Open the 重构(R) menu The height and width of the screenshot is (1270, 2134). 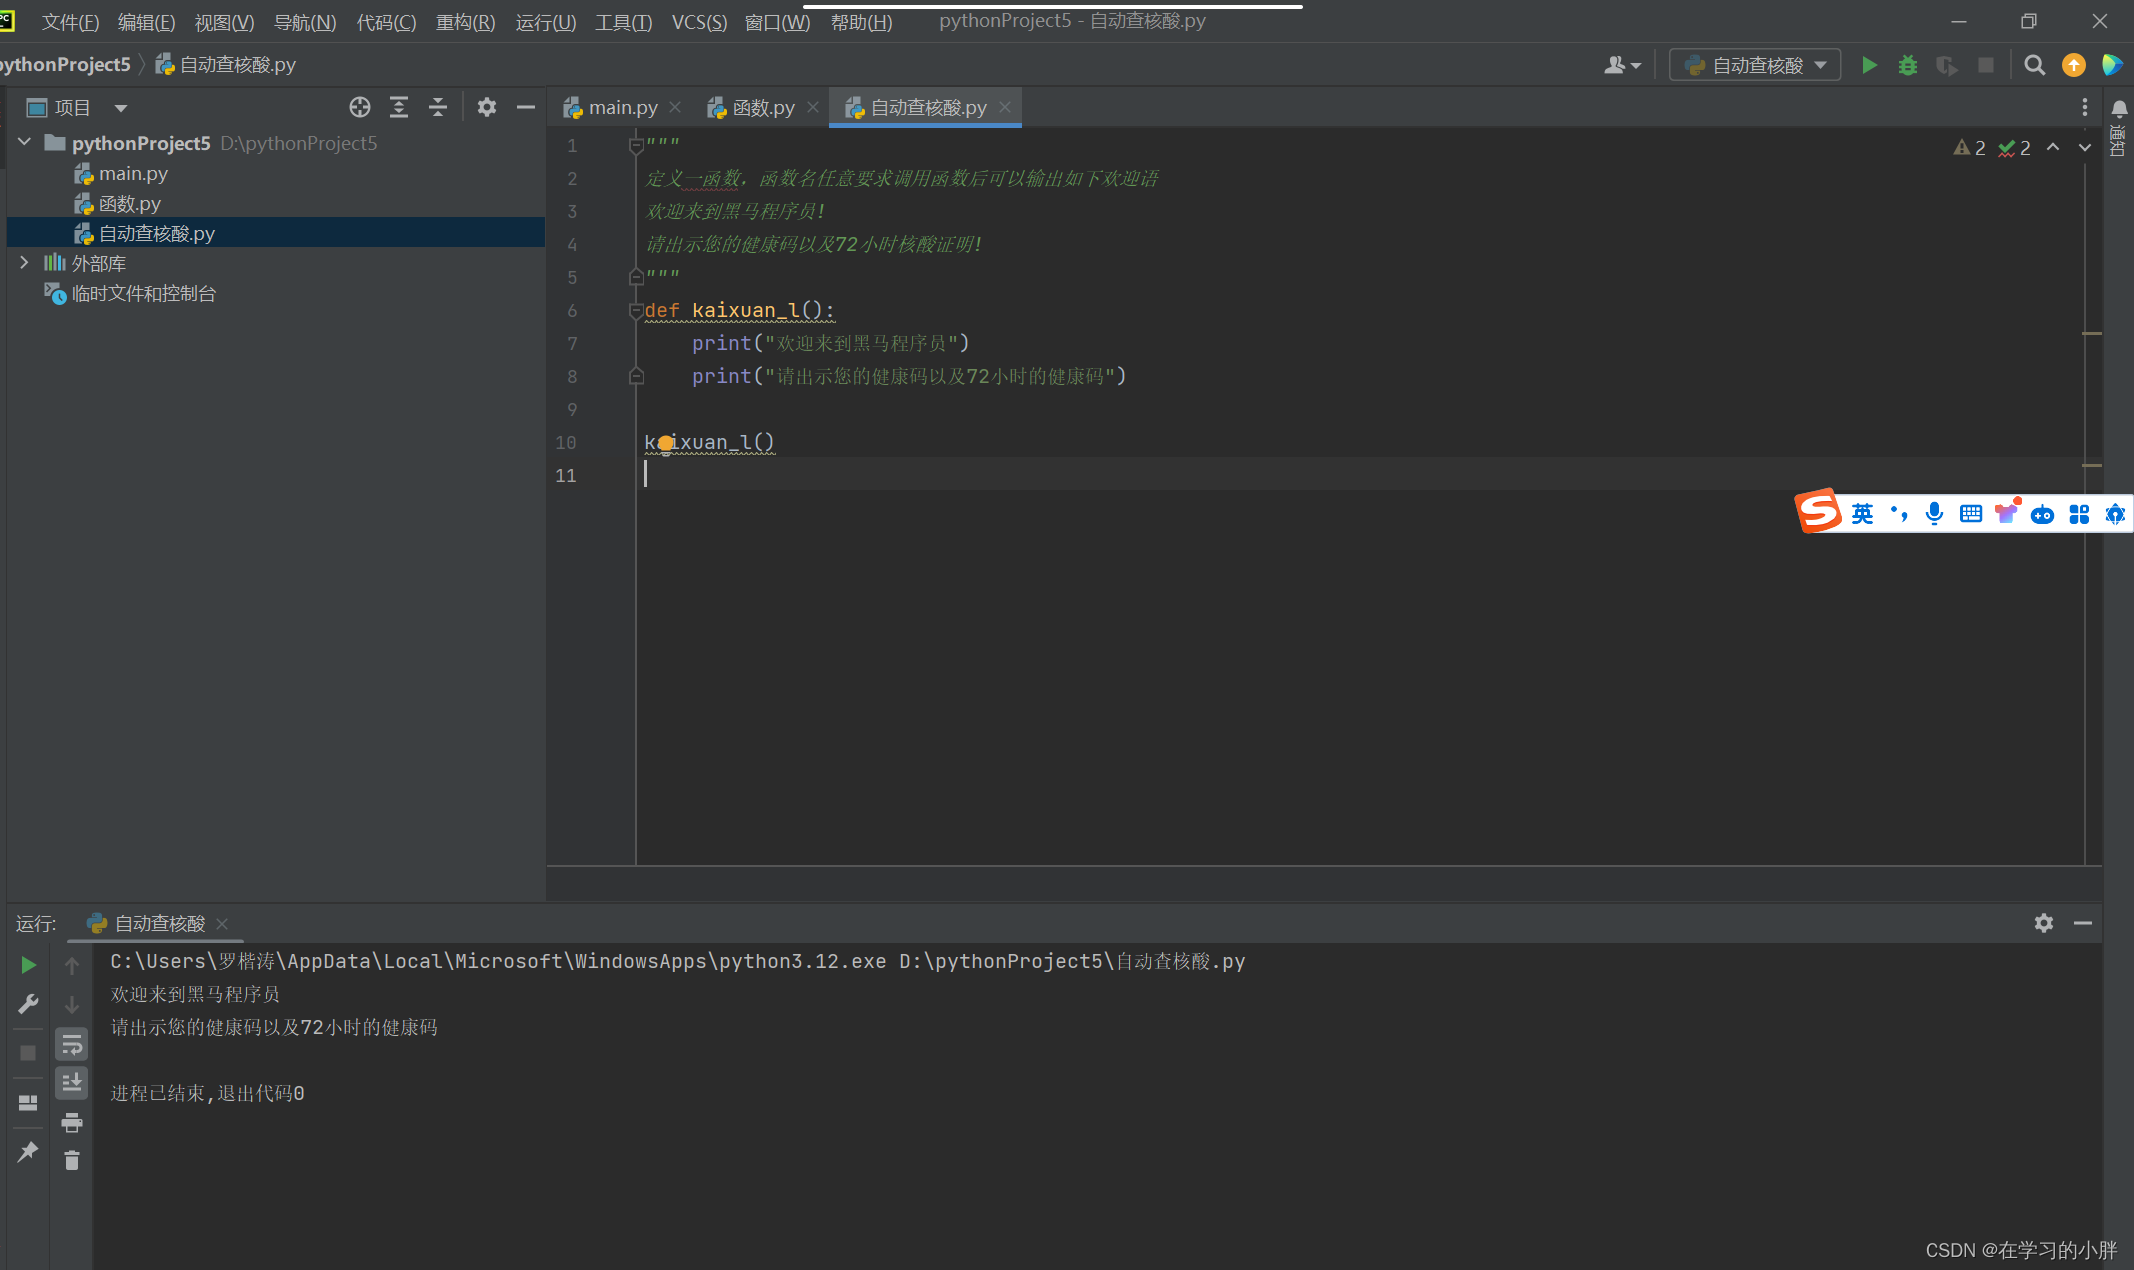click(x=465, y=22)
